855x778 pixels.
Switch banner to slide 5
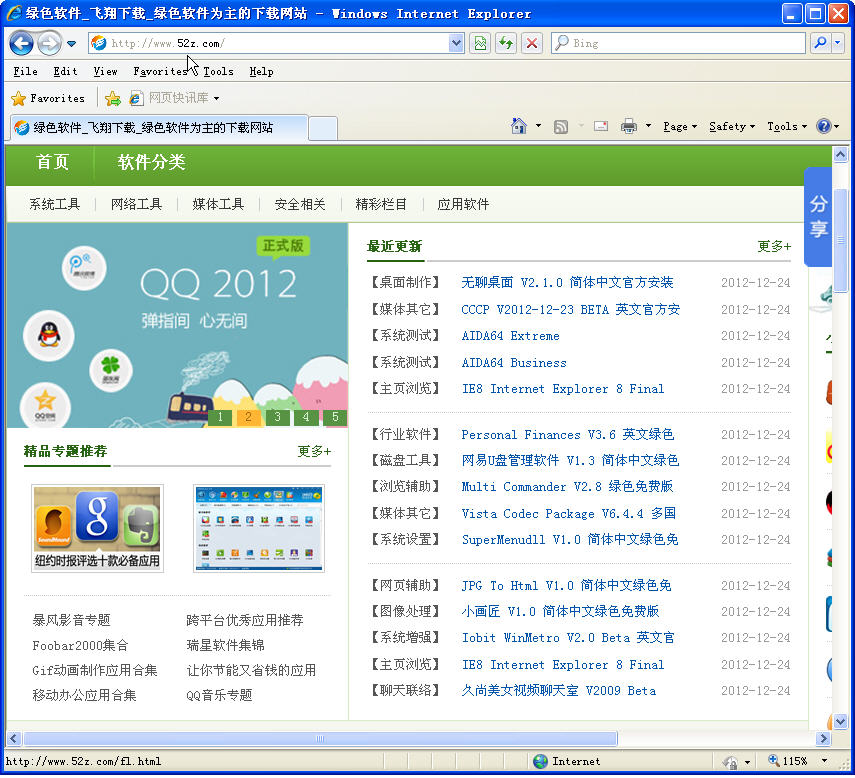tap(335, 418)
